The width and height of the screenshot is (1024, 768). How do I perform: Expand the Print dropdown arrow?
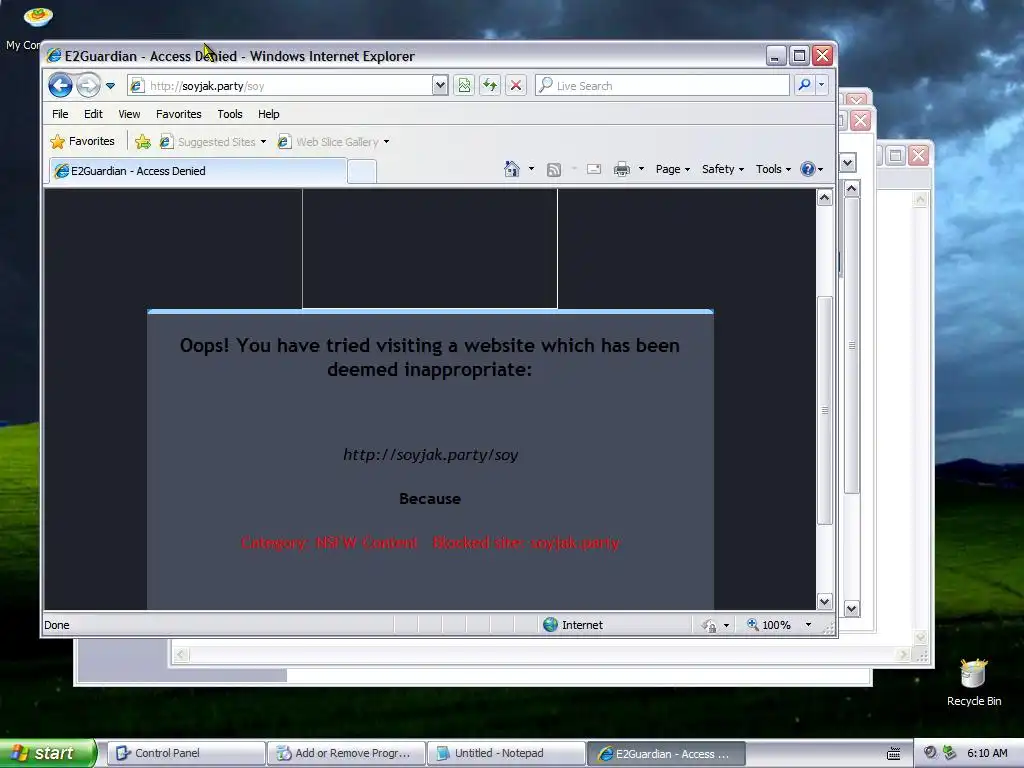click(x=641, y=169)
